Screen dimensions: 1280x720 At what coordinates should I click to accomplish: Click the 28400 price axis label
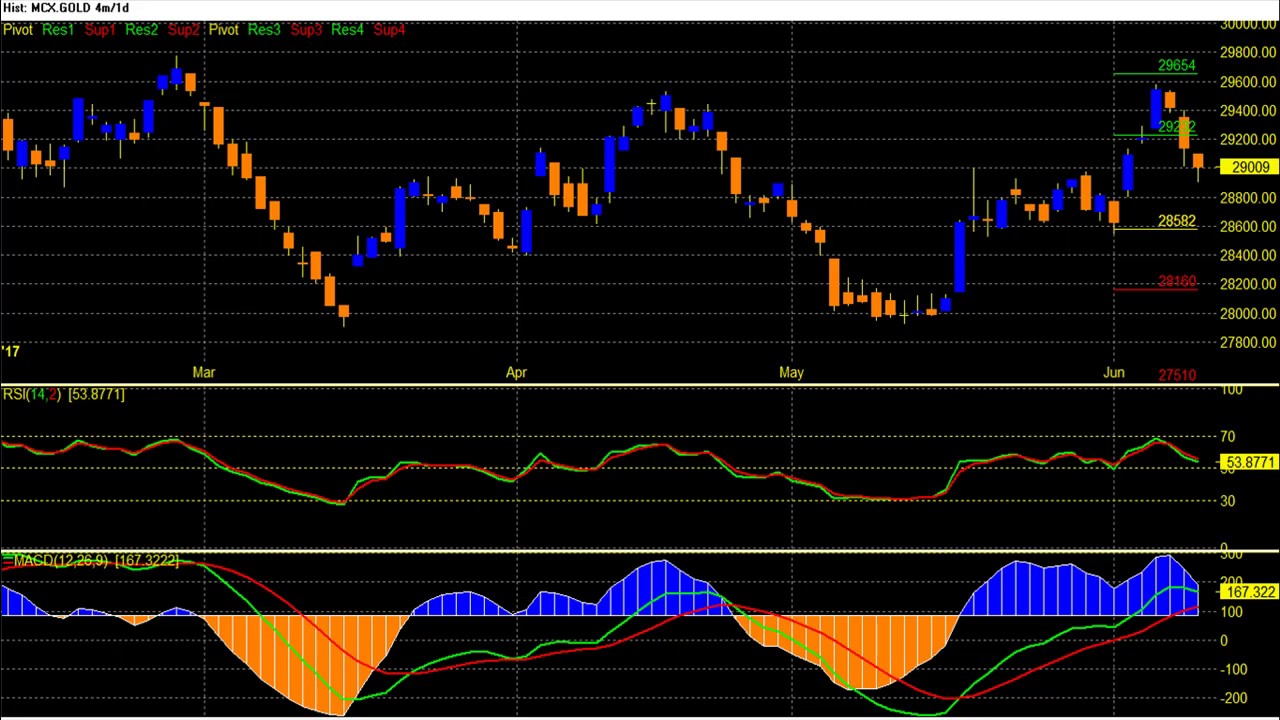pos(1248,255)
